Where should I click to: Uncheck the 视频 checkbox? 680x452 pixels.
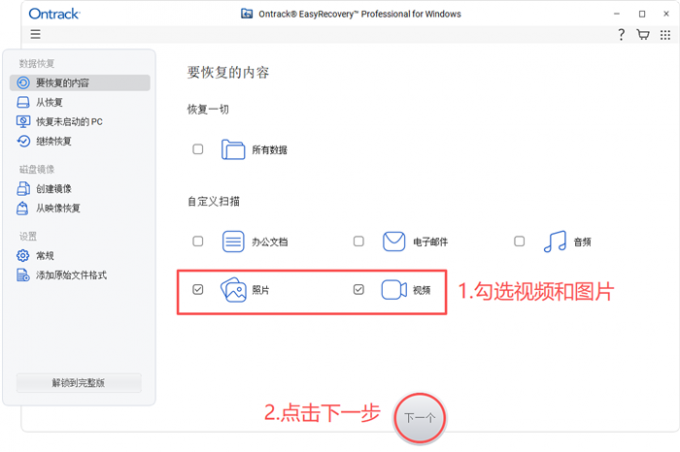point(359,289)
